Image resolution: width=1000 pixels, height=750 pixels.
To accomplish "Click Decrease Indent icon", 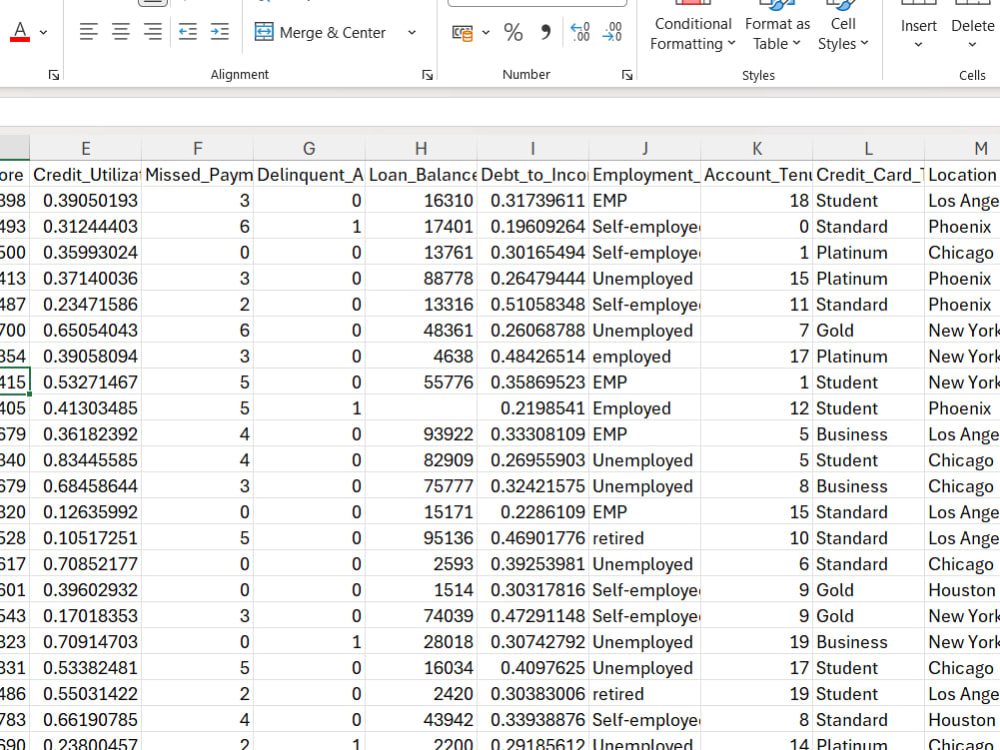I will coord(188,31).
